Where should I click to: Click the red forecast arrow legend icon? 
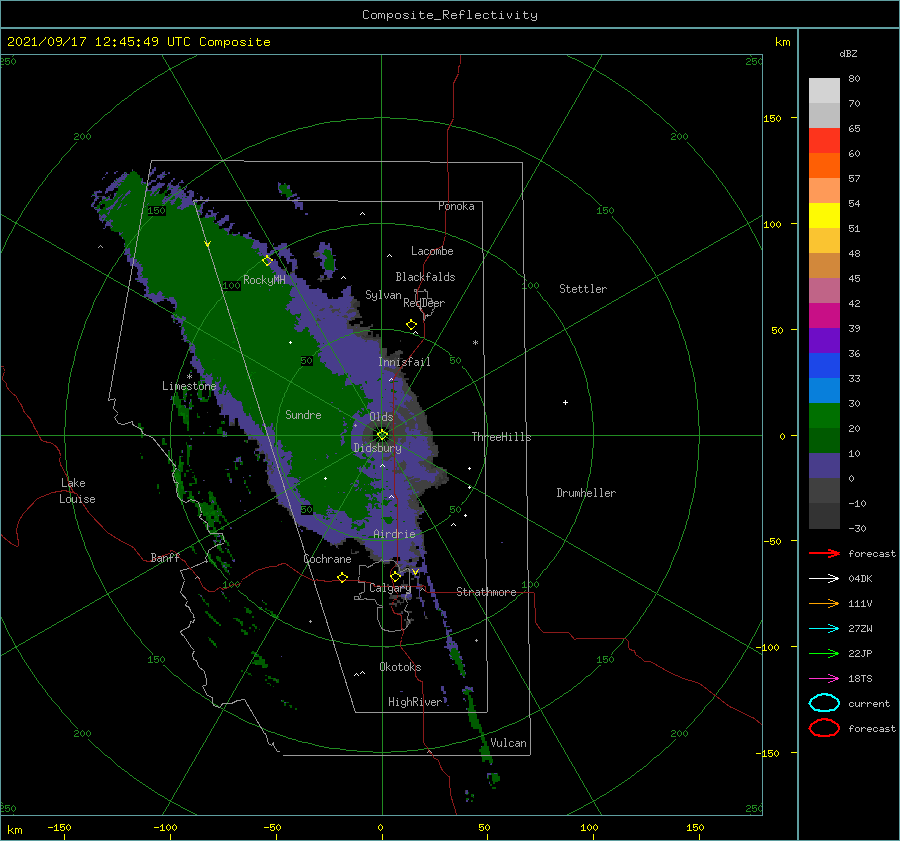pyautogui.click(x=824, y=553)
